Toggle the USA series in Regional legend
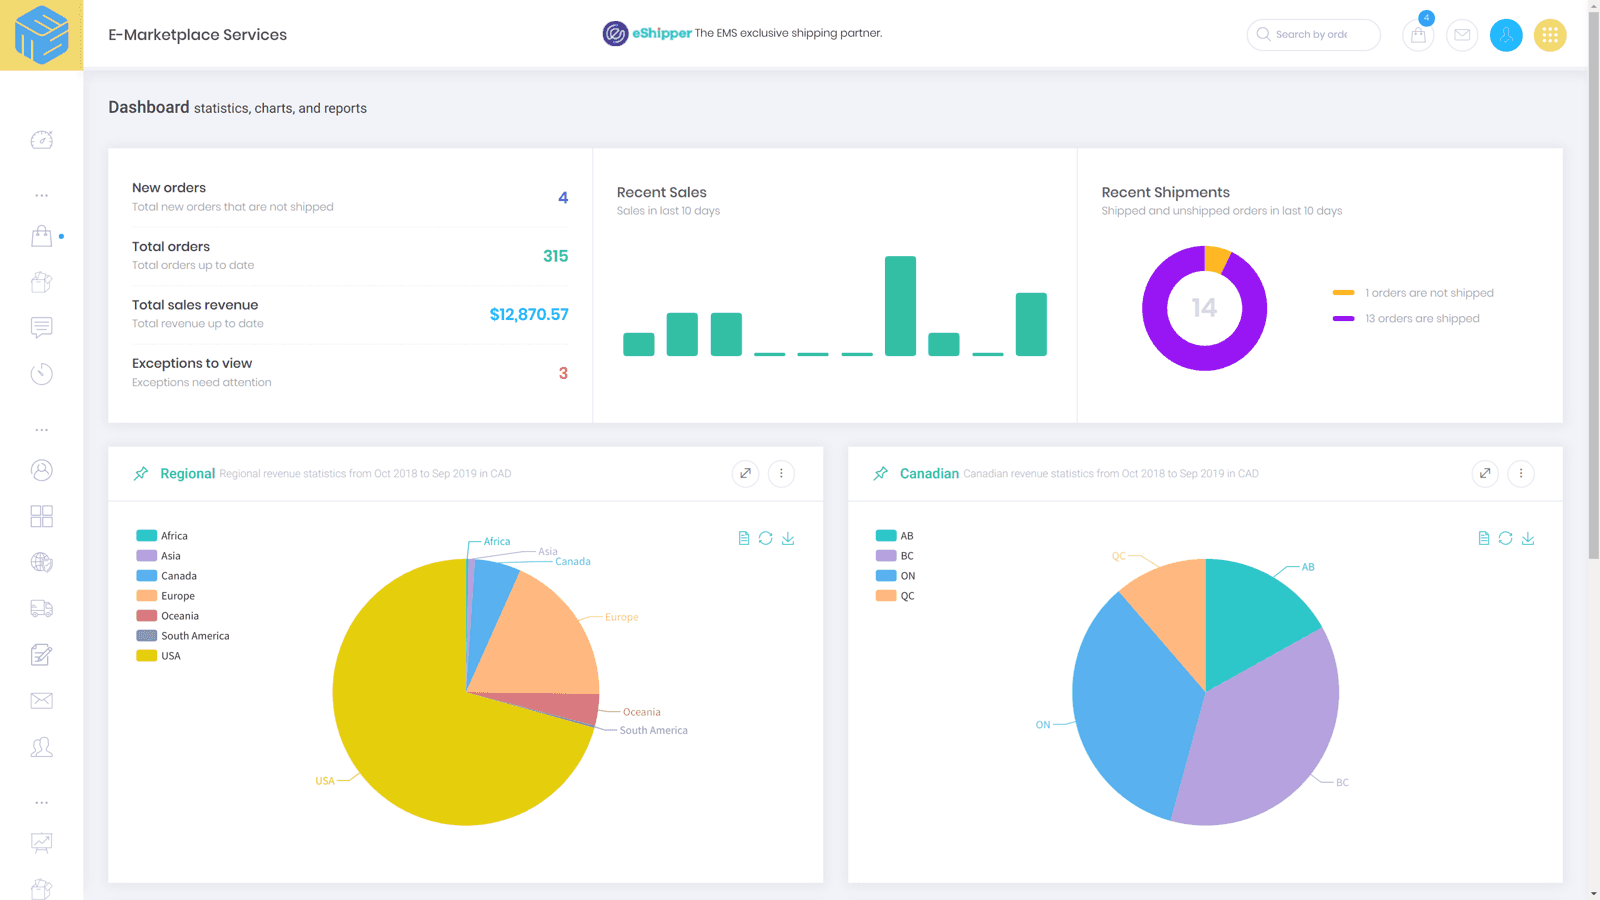Image resolution: width=1600 pixels, height=900 pixels. click(x=160, y=656)
